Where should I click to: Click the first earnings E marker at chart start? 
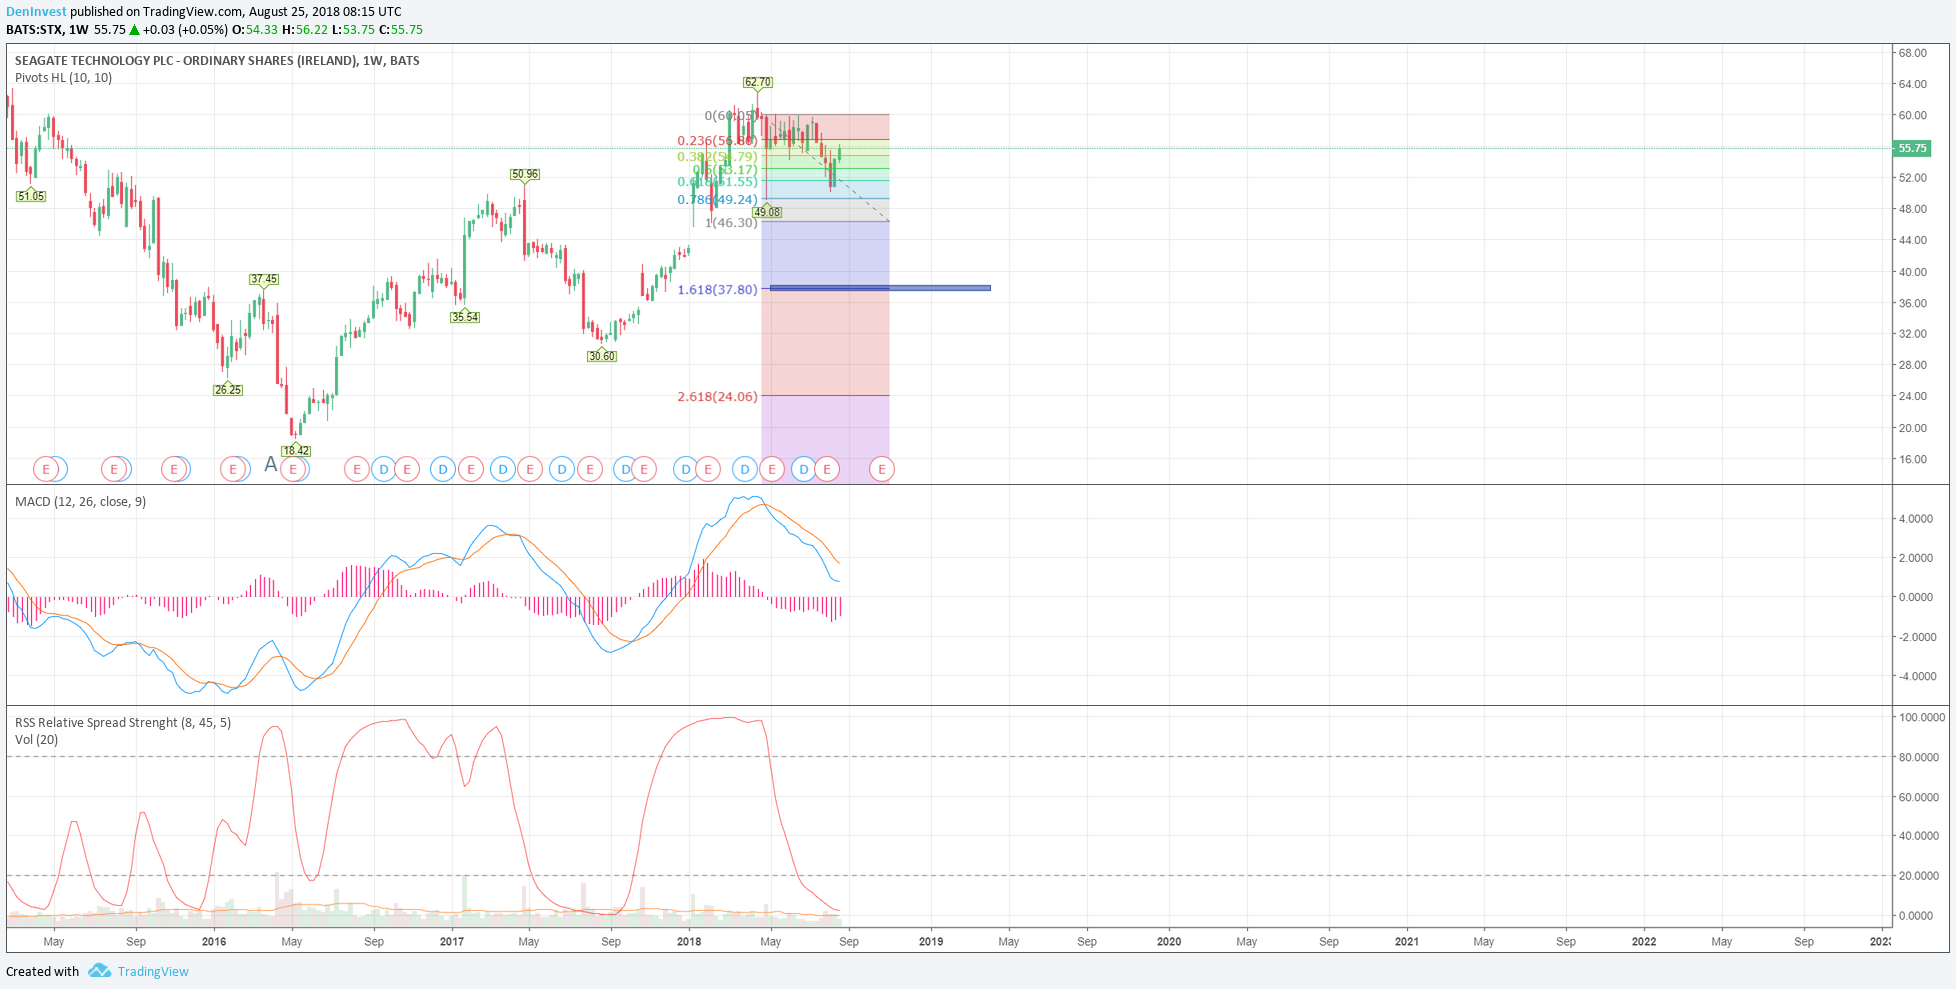[46, 468]
